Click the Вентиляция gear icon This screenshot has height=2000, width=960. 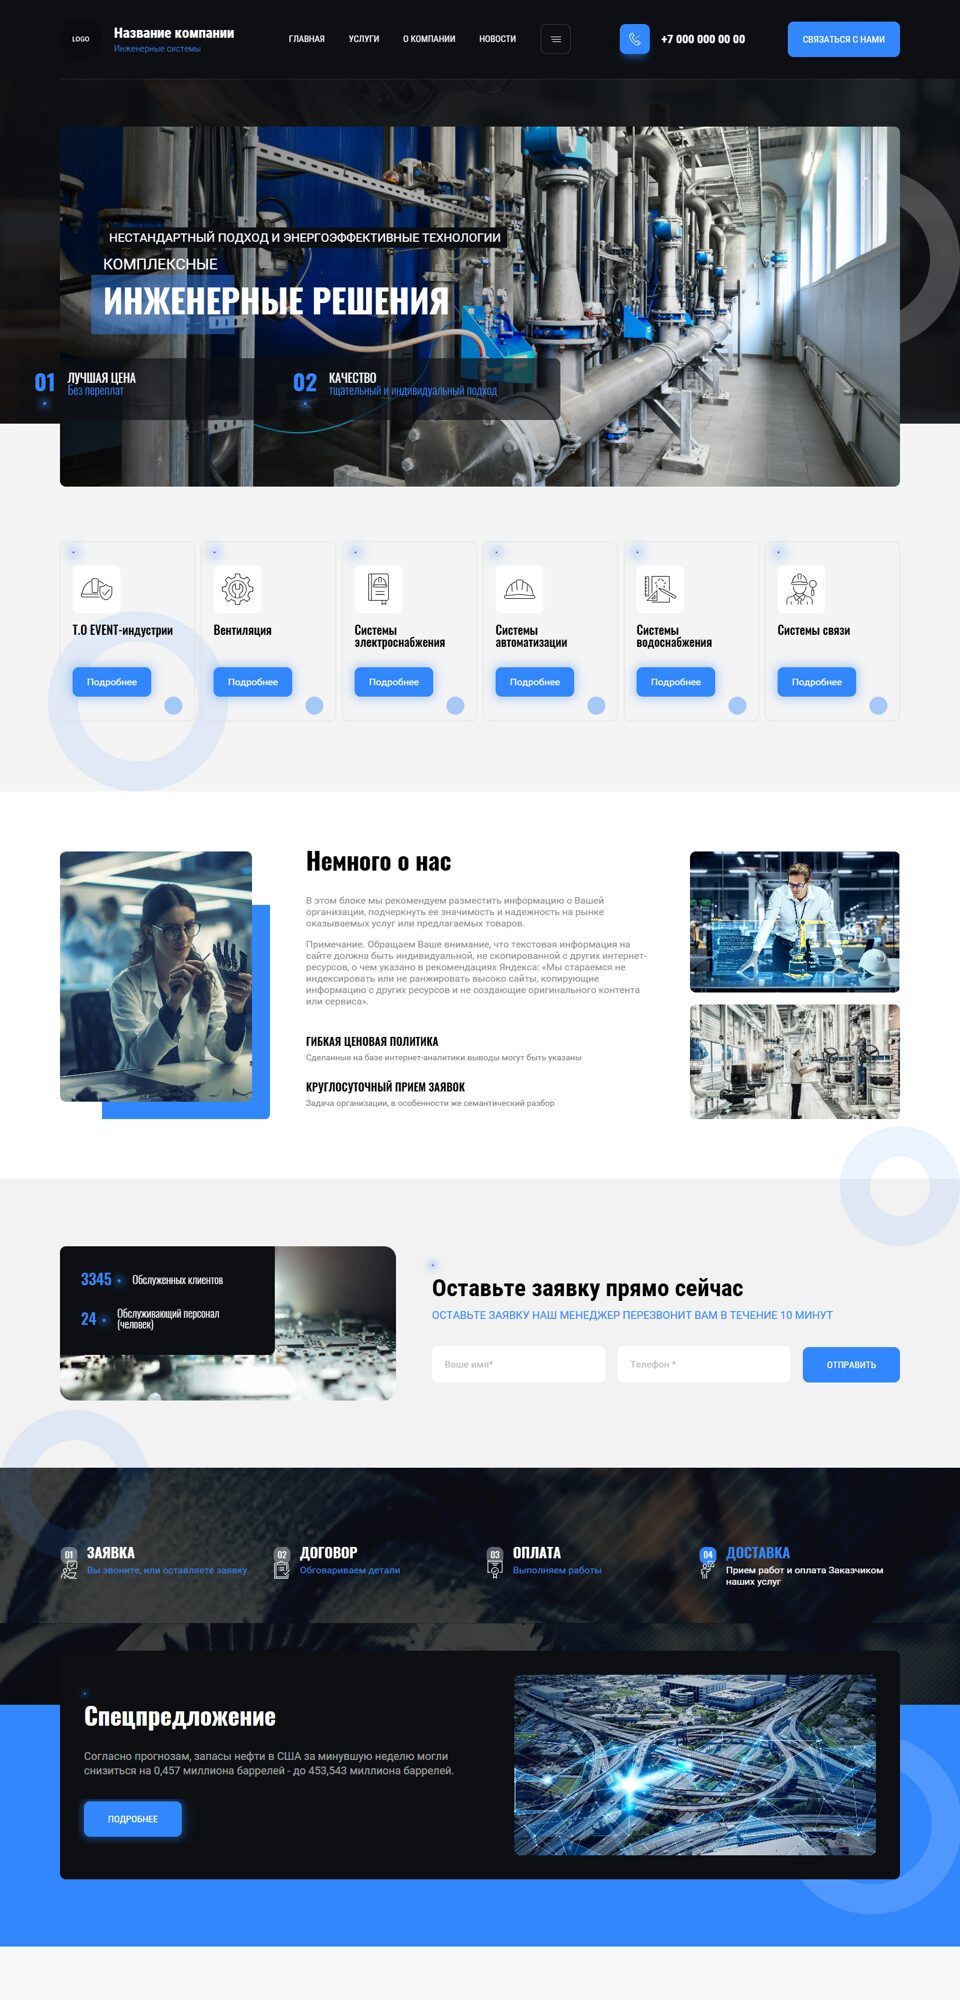(x=237, y=589)
